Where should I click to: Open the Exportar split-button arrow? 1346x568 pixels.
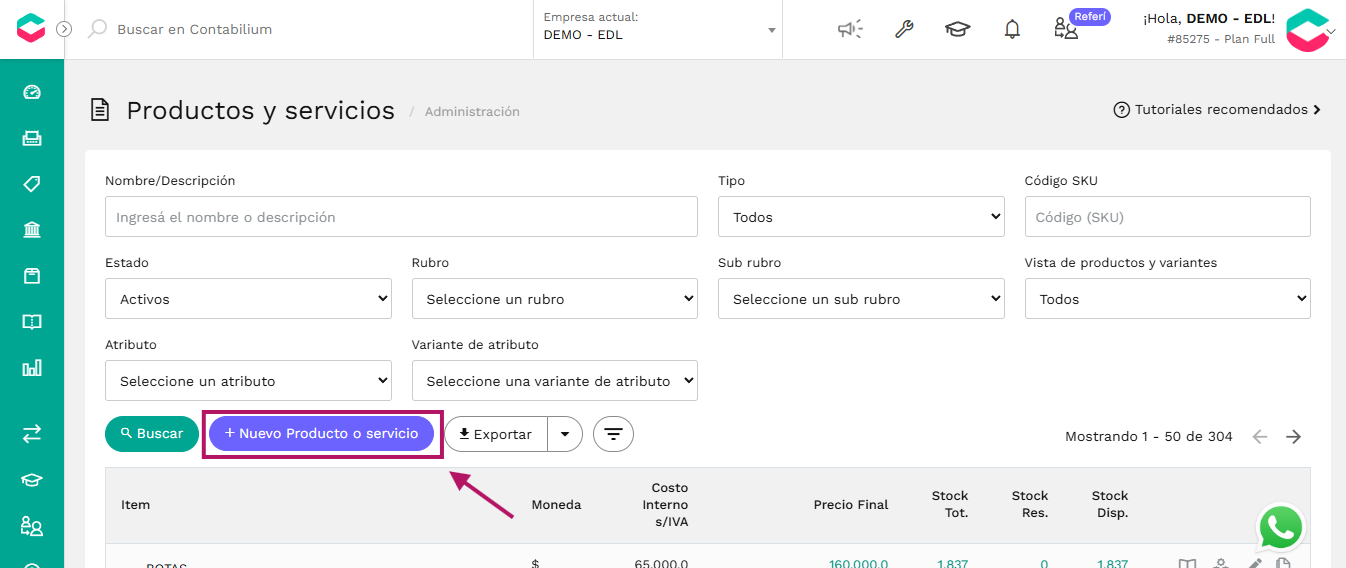coord(565,434)
